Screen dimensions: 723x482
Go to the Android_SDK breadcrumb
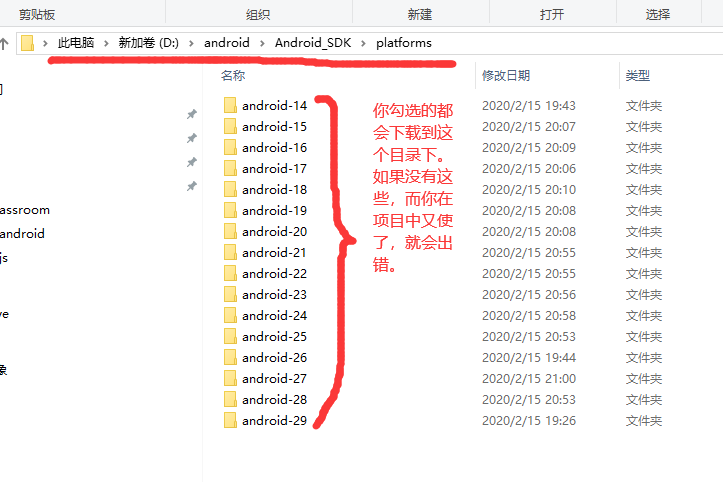(313, 43)
